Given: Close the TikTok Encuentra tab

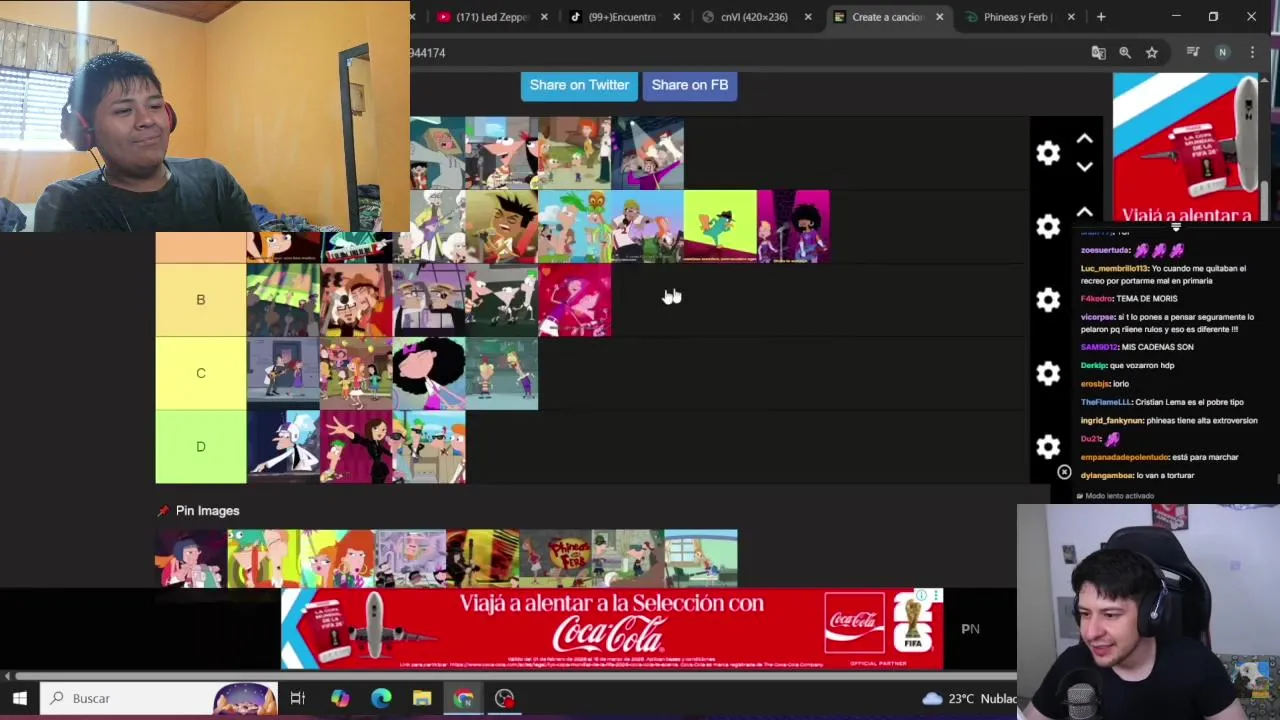Looking at the screenshot, I should 676,17.
